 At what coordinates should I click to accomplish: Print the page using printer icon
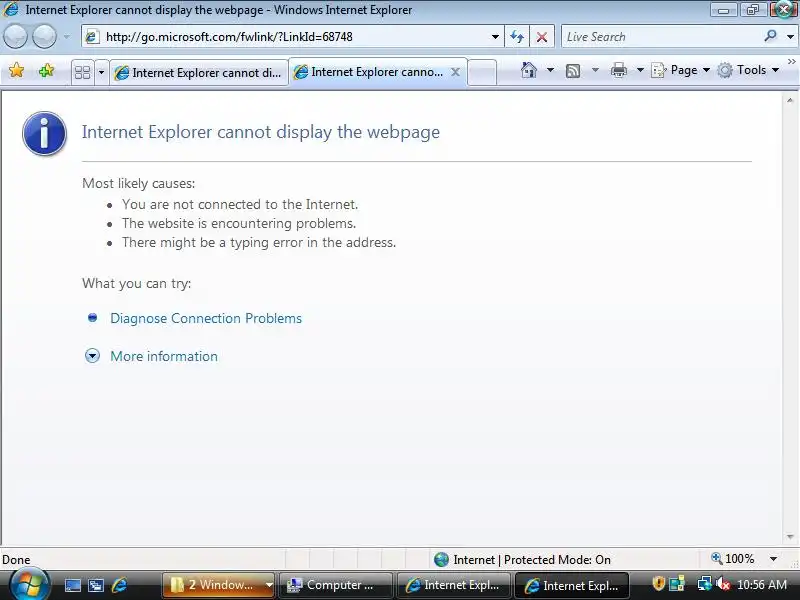618,70
